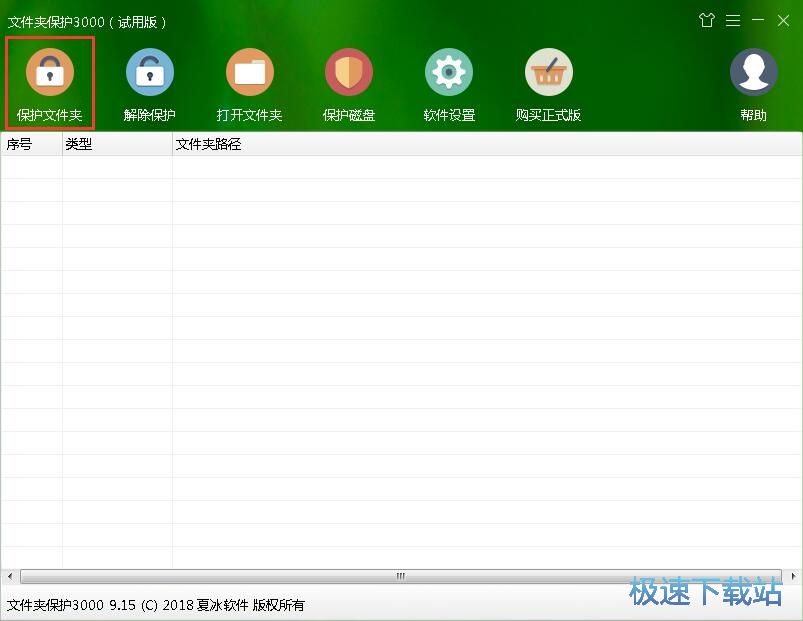Close the 文件夹保护3000 window

click(783, 20)
